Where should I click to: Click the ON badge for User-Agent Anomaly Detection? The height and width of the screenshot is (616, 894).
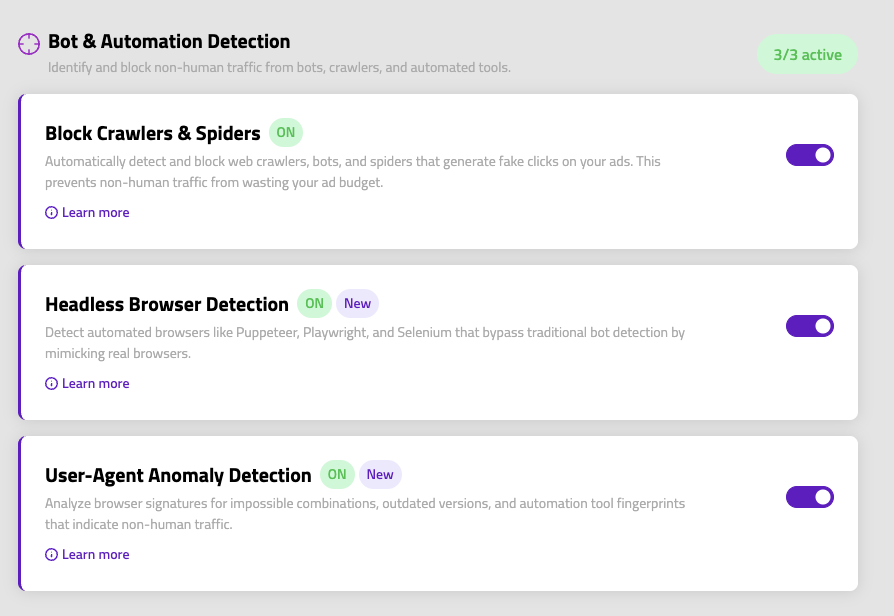(x=337, y=474)
